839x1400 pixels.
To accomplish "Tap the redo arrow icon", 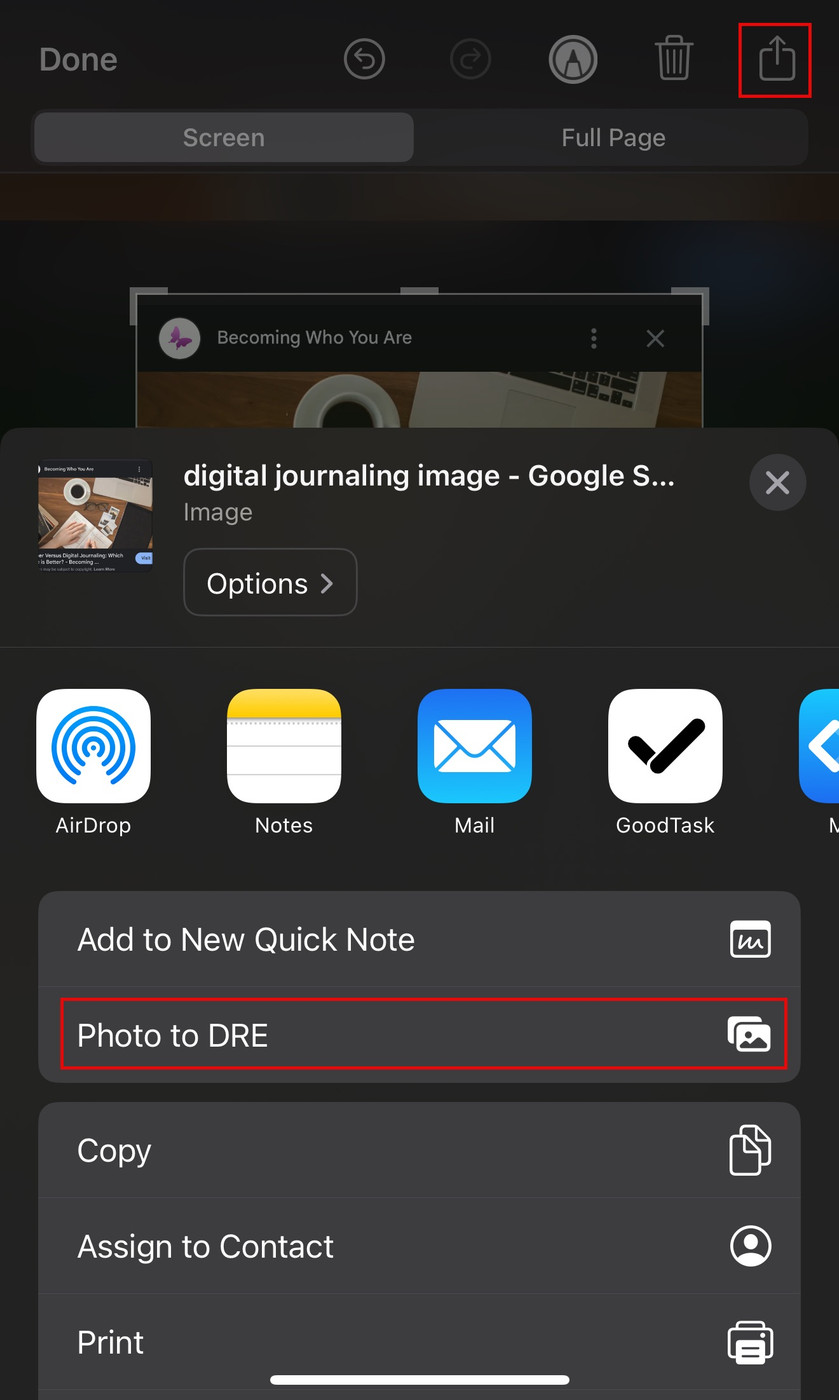I will tap(470, 59).
